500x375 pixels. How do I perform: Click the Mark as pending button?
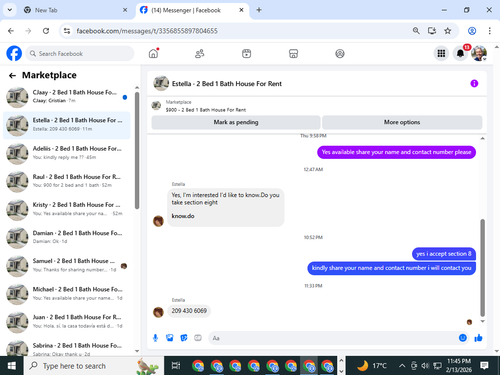click(x=236, y=122)
